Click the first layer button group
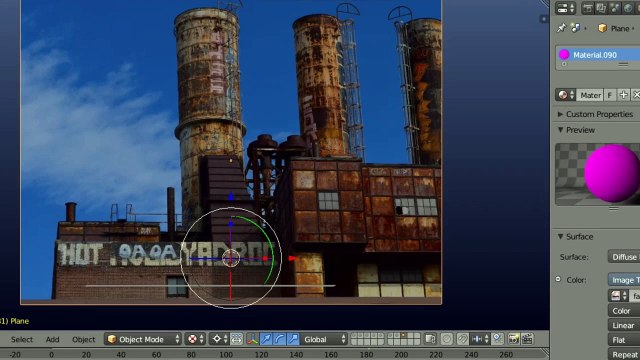This screenshot has width=640, height=360. coord(367,339)
